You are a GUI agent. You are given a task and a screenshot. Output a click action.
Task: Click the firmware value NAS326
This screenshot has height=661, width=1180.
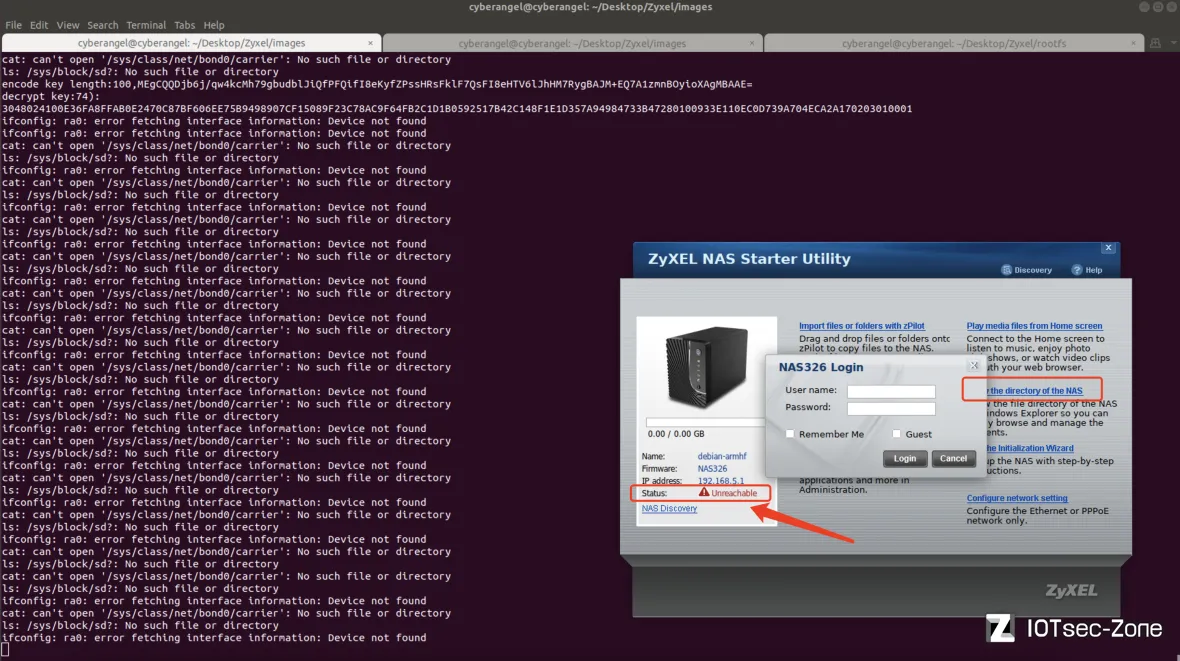tap(712, 468)
